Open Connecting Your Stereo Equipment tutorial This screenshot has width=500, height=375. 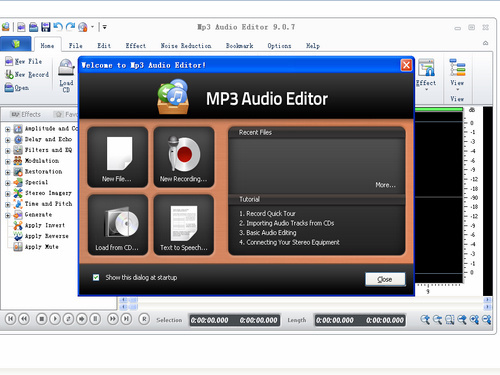(x=289, y=242)
